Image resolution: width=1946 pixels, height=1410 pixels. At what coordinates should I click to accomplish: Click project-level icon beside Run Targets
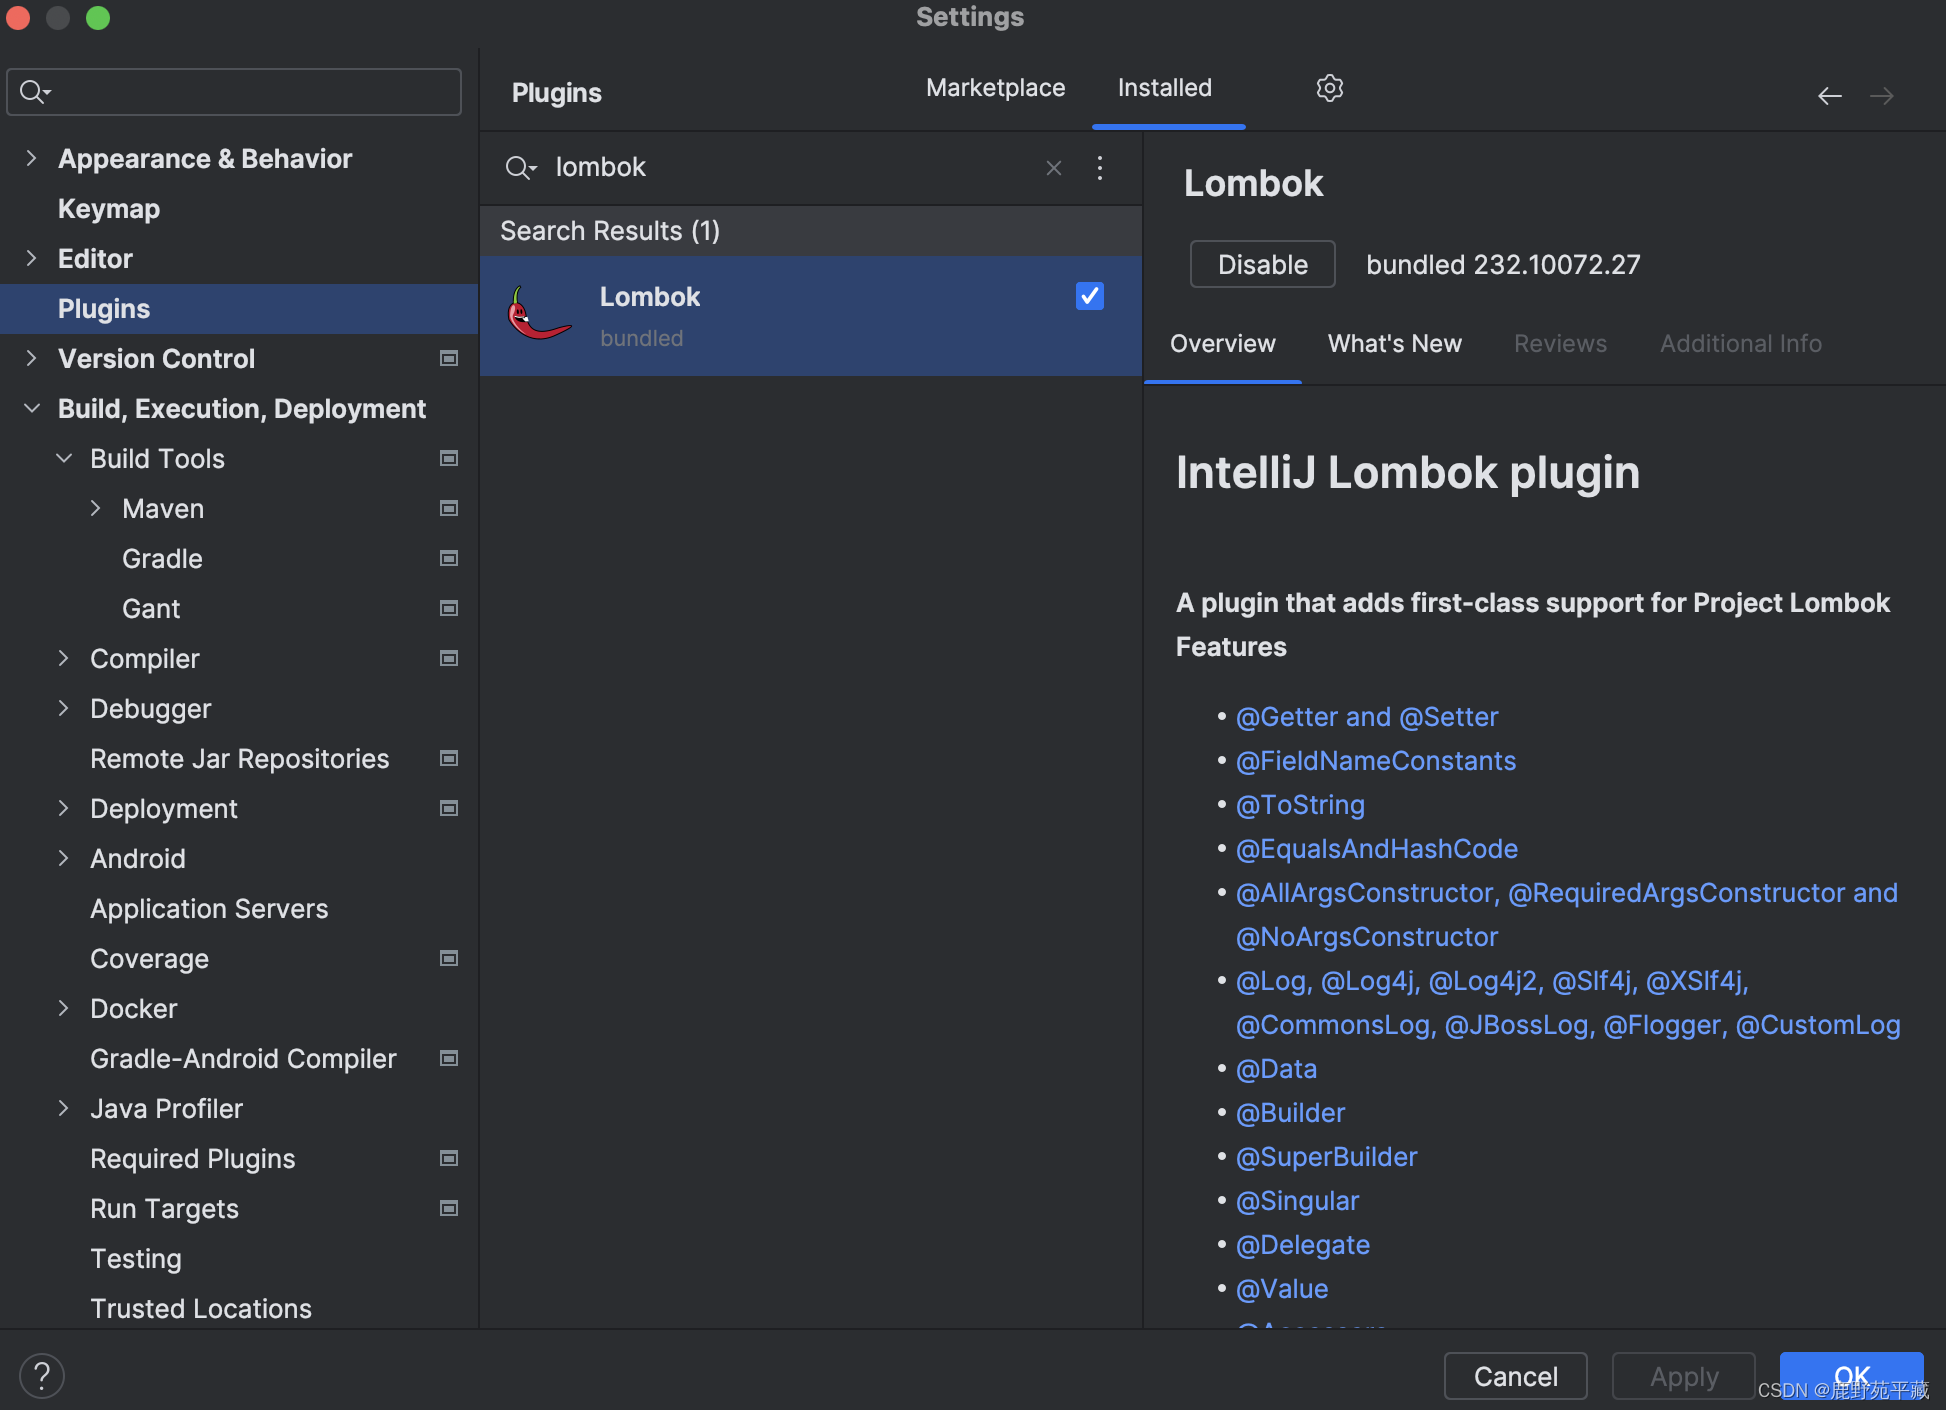pyautogui.click(x=449, y=1208)
